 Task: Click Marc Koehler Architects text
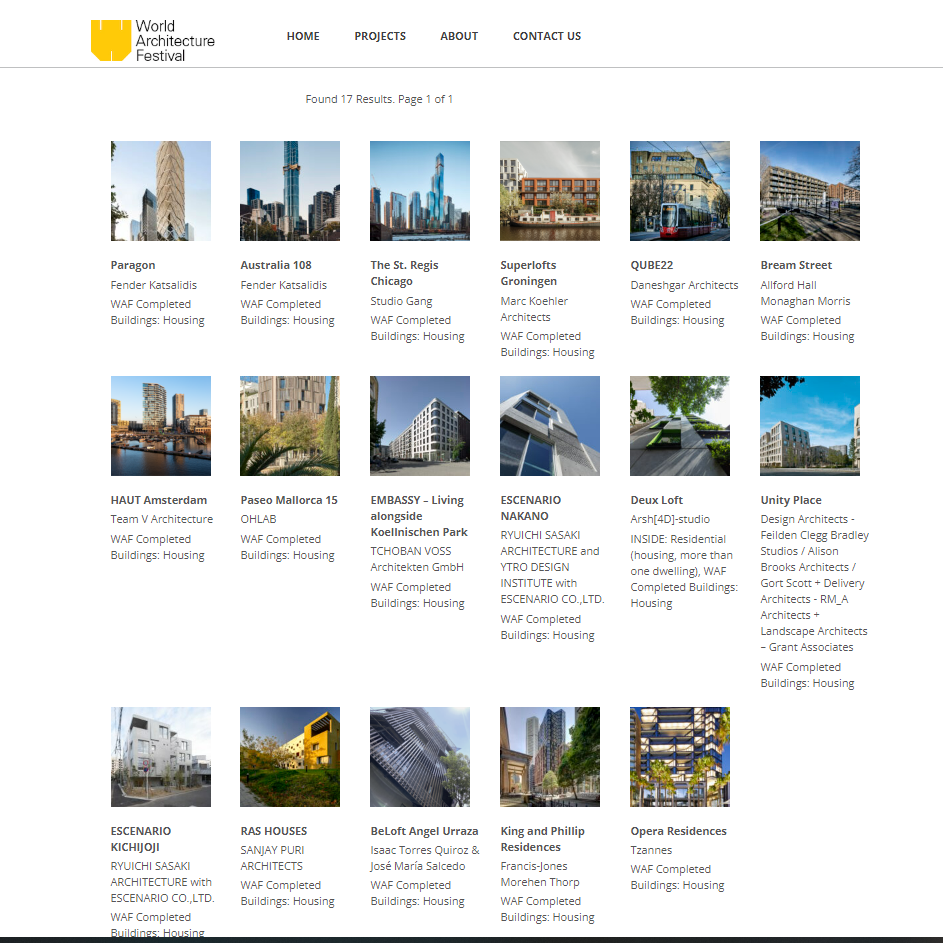tap(534, 309)
